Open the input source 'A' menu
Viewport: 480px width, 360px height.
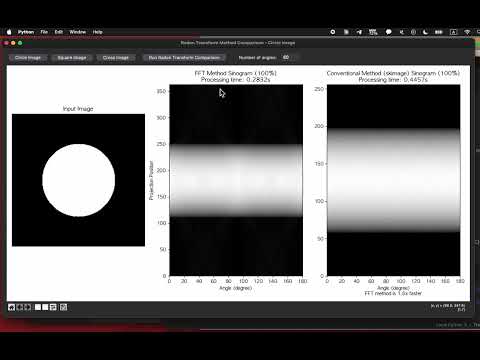[x=453, y=32]
